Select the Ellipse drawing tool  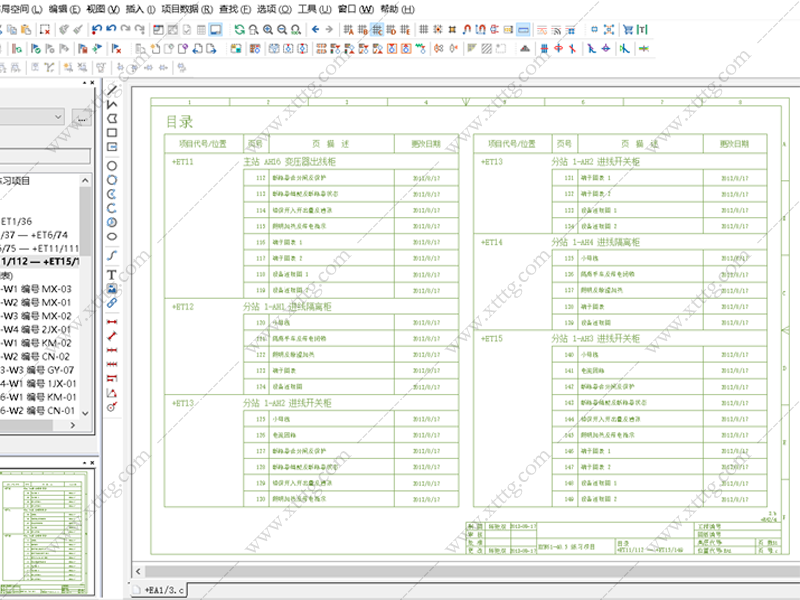click(112, 236)
